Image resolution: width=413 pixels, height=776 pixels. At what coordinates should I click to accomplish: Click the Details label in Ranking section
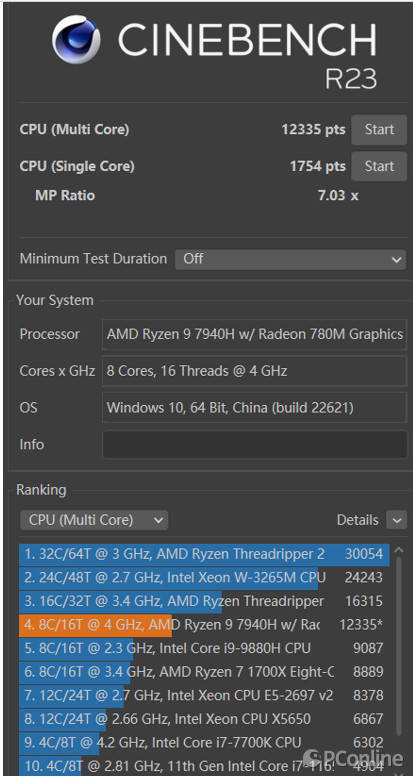[357, 520]
